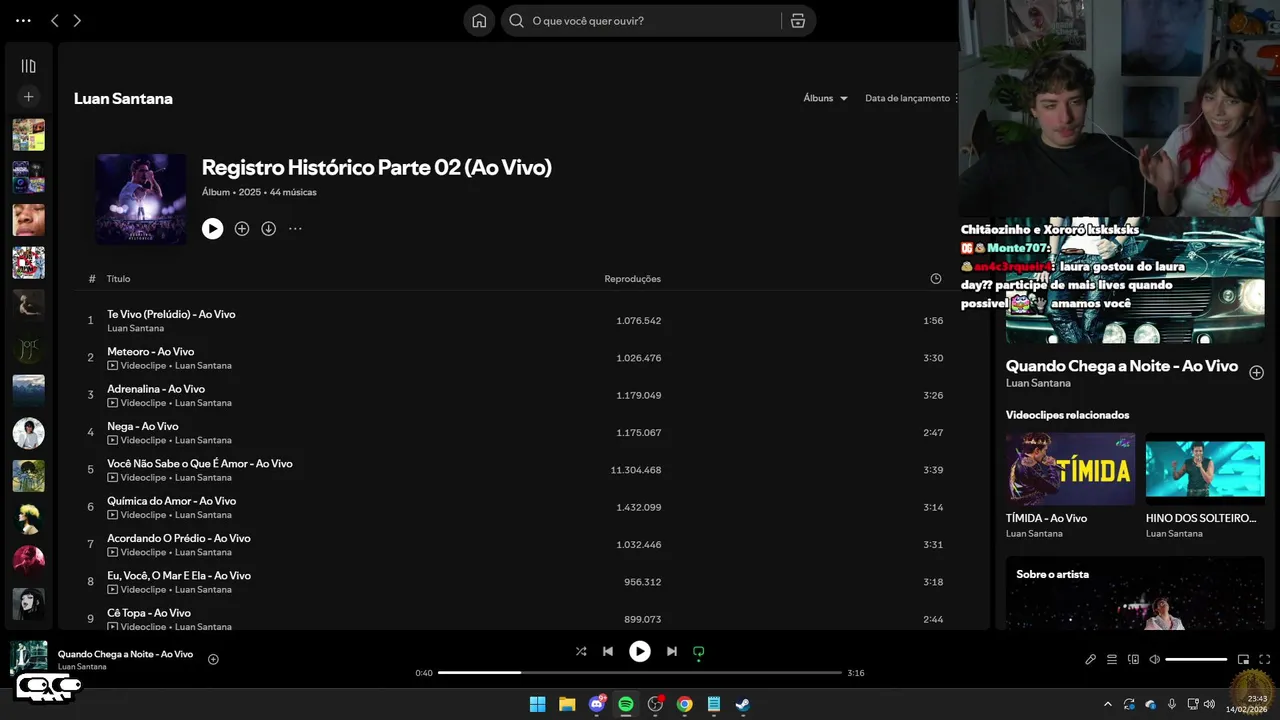Open Sobre o artista card
This screenshot has width=1280, height=720.
tap(1135, 593)
